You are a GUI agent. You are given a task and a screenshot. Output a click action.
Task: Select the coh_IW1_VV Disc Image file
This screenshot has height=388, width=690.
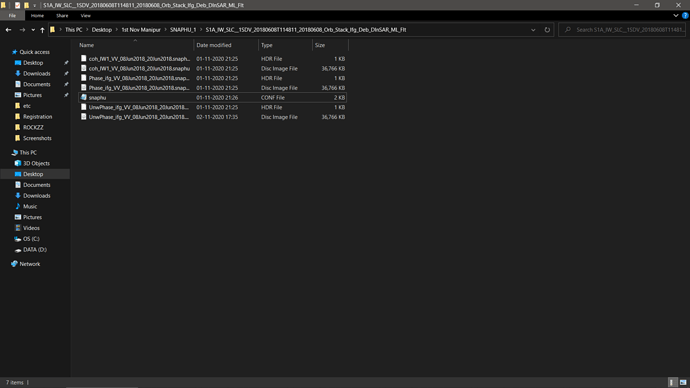[212, 68]
